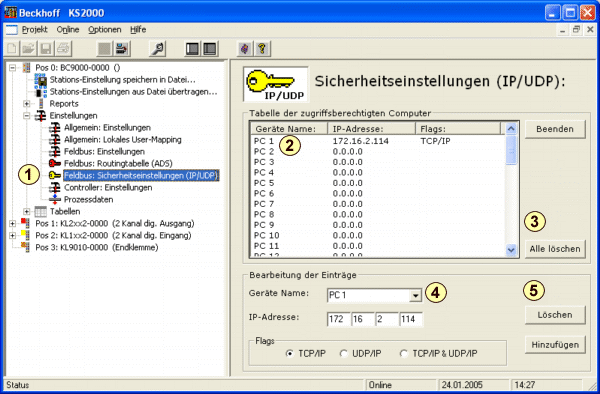Click the last IP octet field 114
600x394 pixels.
[x=411, y=319]
